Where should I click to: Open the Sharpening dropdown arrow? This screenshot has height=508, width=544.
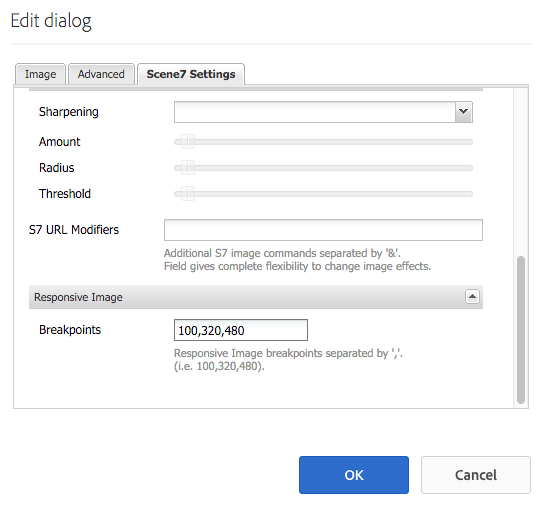tap(464, 112)
